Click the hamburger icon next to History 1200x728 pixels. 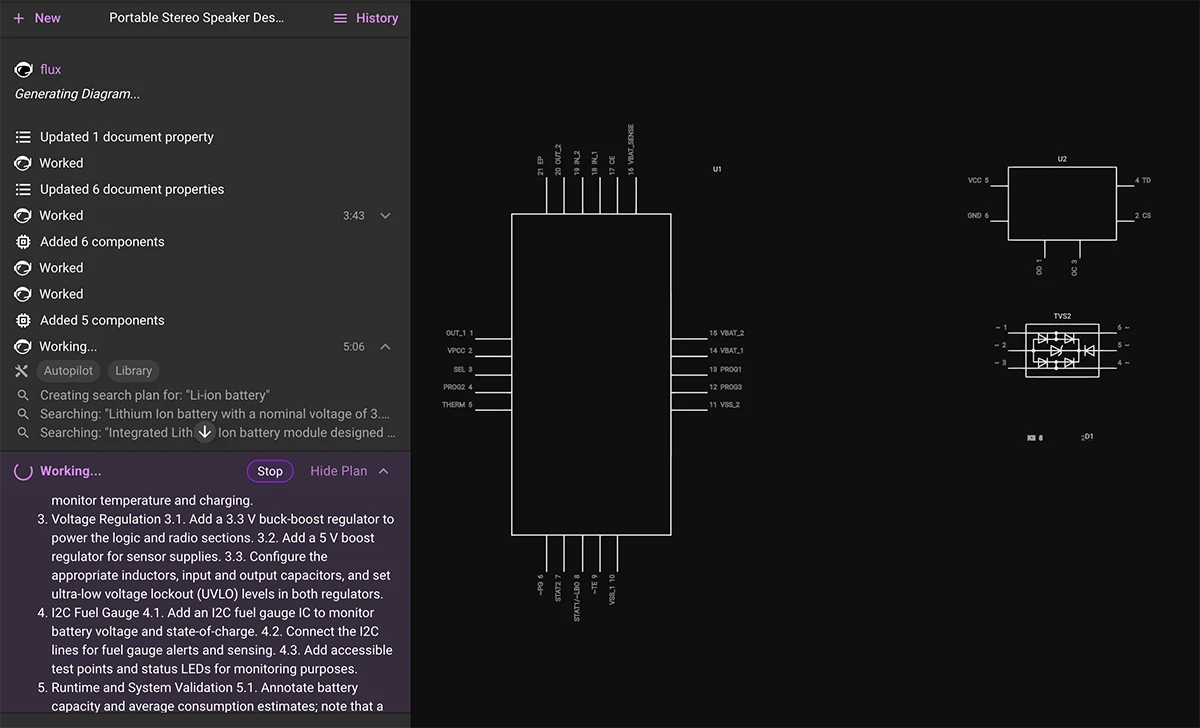tap(340, 17)
